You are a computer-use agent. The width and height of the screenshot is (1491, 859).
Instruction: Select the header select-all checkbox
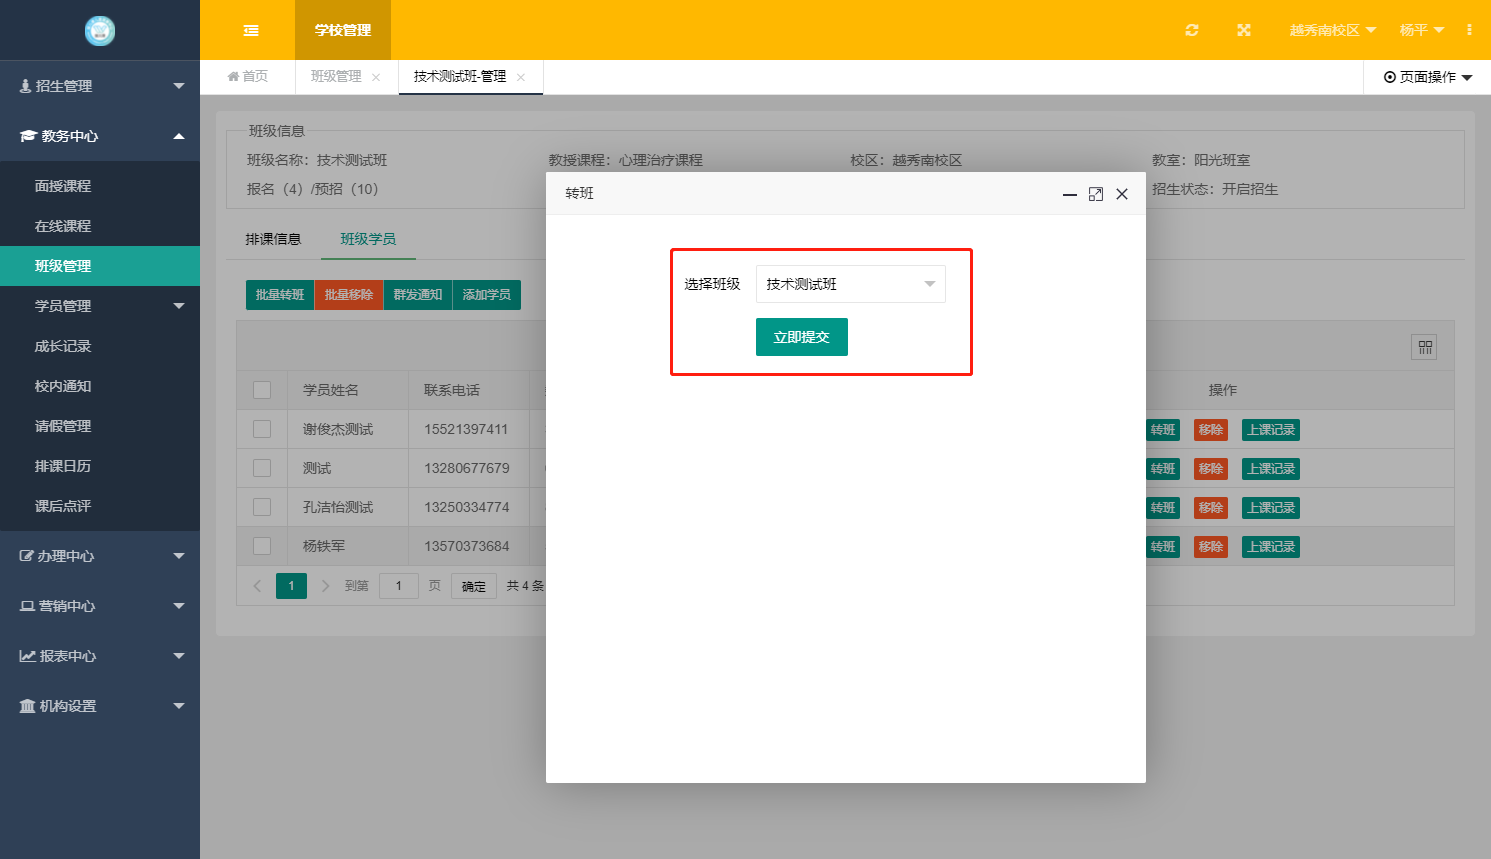point(262,390)
